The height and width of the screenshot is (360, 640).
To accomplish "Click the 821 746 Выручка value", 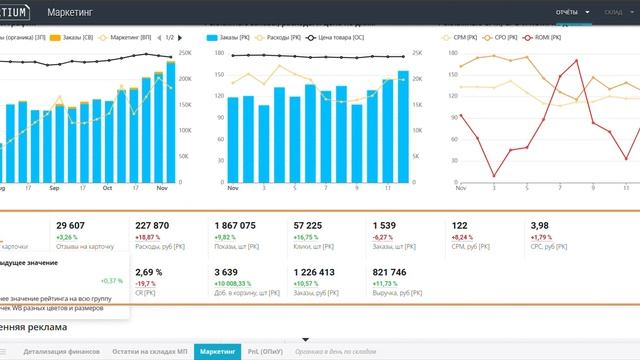I will 389,272.
